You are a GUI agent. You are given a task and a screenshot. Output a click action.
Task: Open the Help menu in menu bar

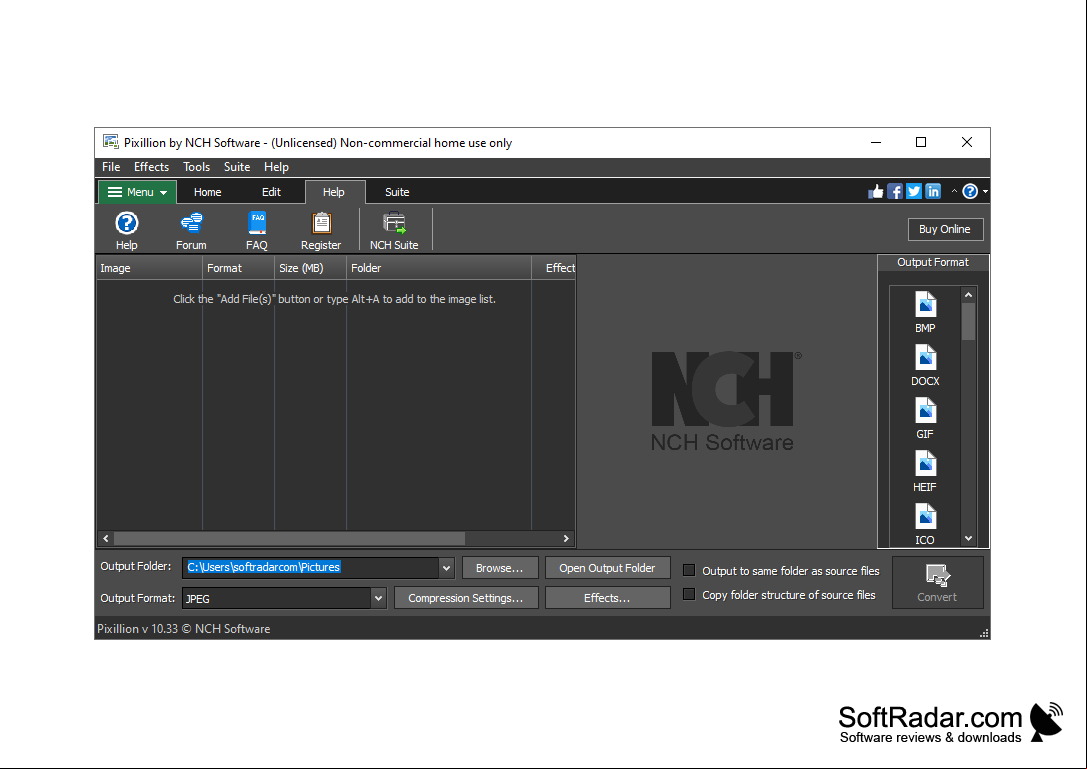point(276,167)
